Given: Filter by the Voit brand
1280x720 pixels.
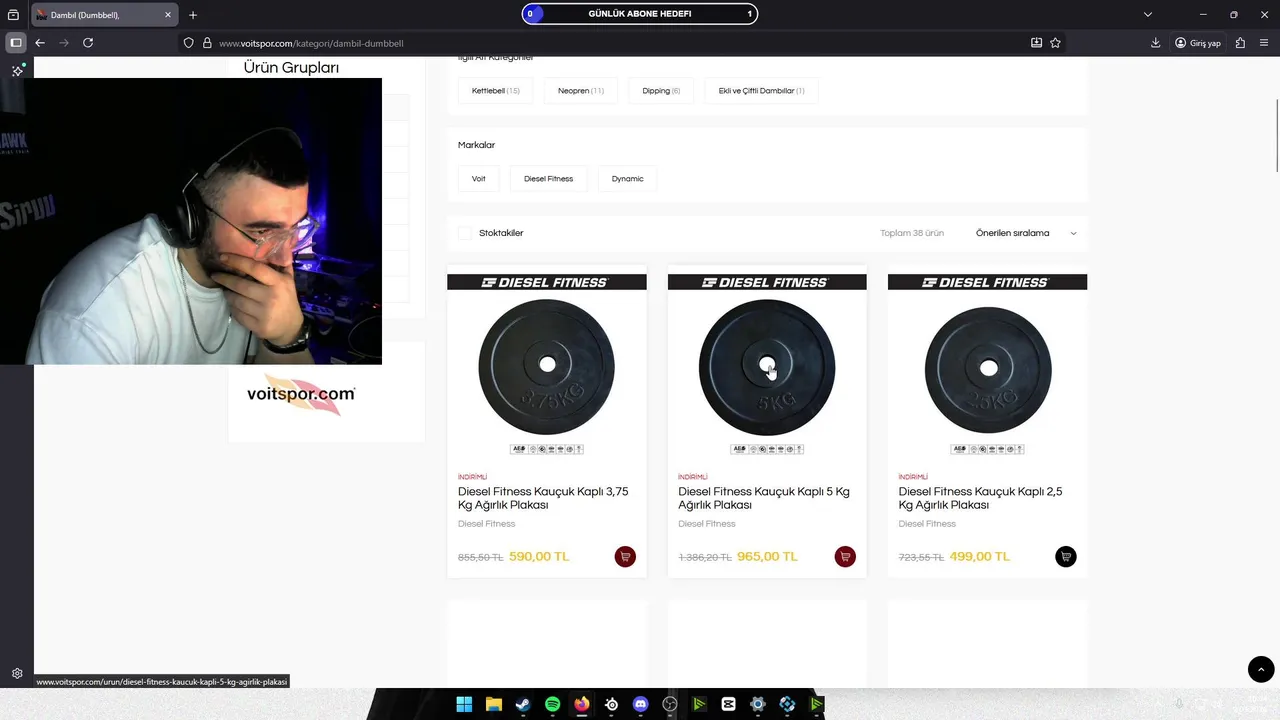Looking at the screenshot, I should [x=479, y=179].
